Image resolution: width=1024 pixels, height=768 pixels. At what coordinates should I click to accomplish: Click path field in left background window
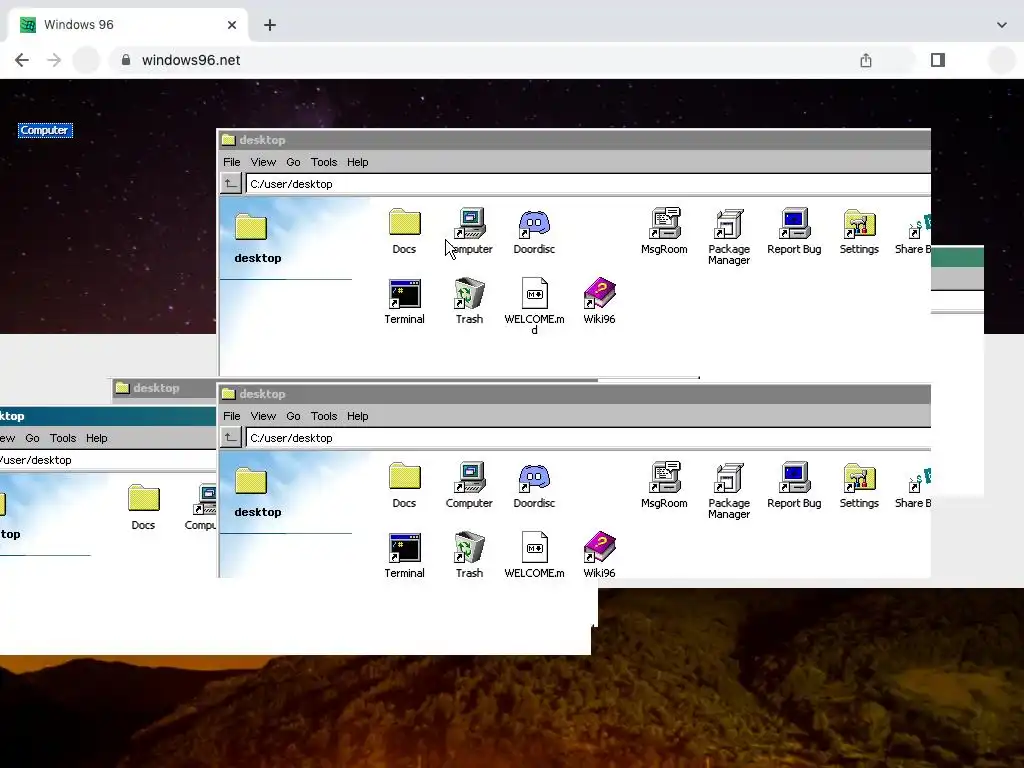(x=108, y=460)
